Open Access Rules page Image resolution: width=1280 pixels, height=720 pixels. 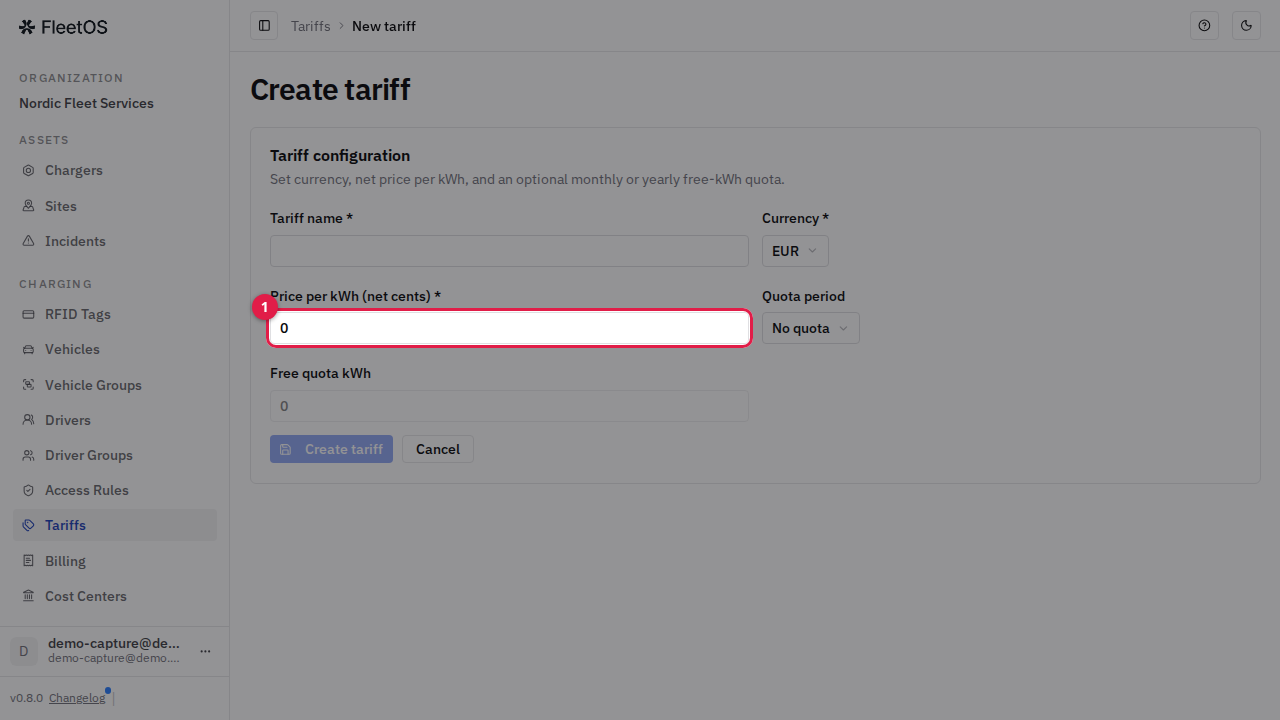click(x=115, y=490)
